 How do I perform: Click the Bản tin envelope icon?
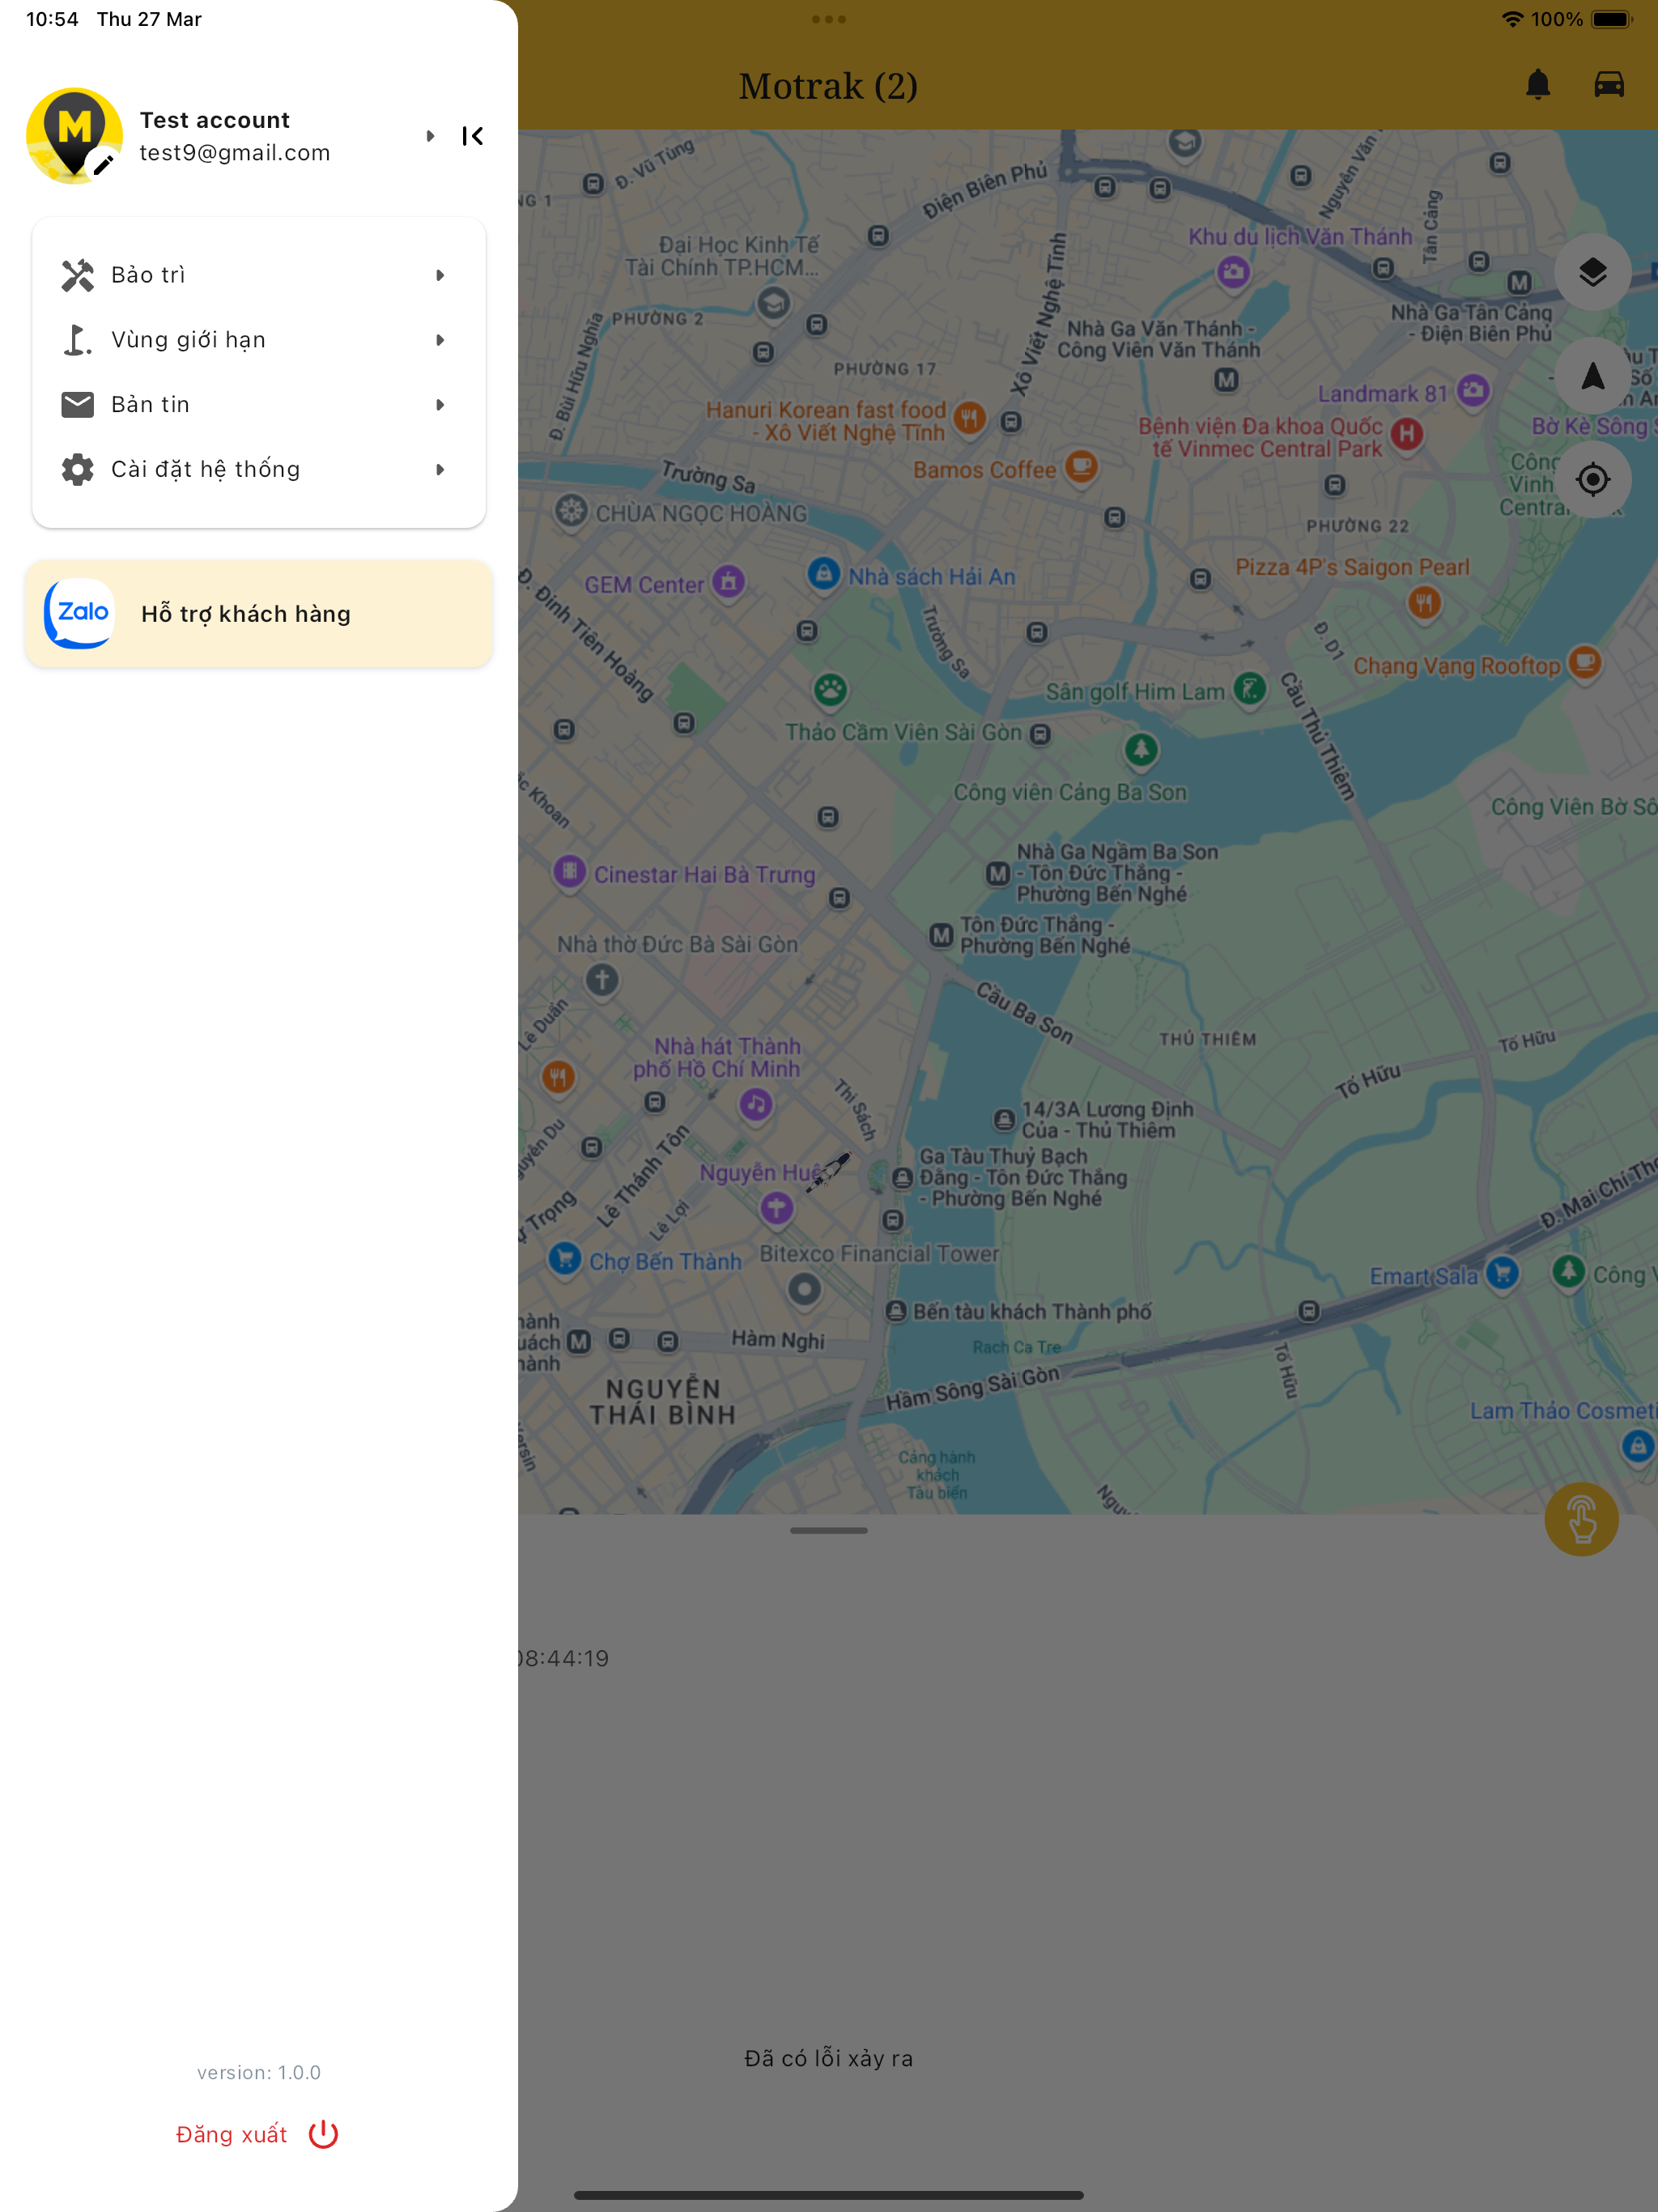[x=77, y=403]
